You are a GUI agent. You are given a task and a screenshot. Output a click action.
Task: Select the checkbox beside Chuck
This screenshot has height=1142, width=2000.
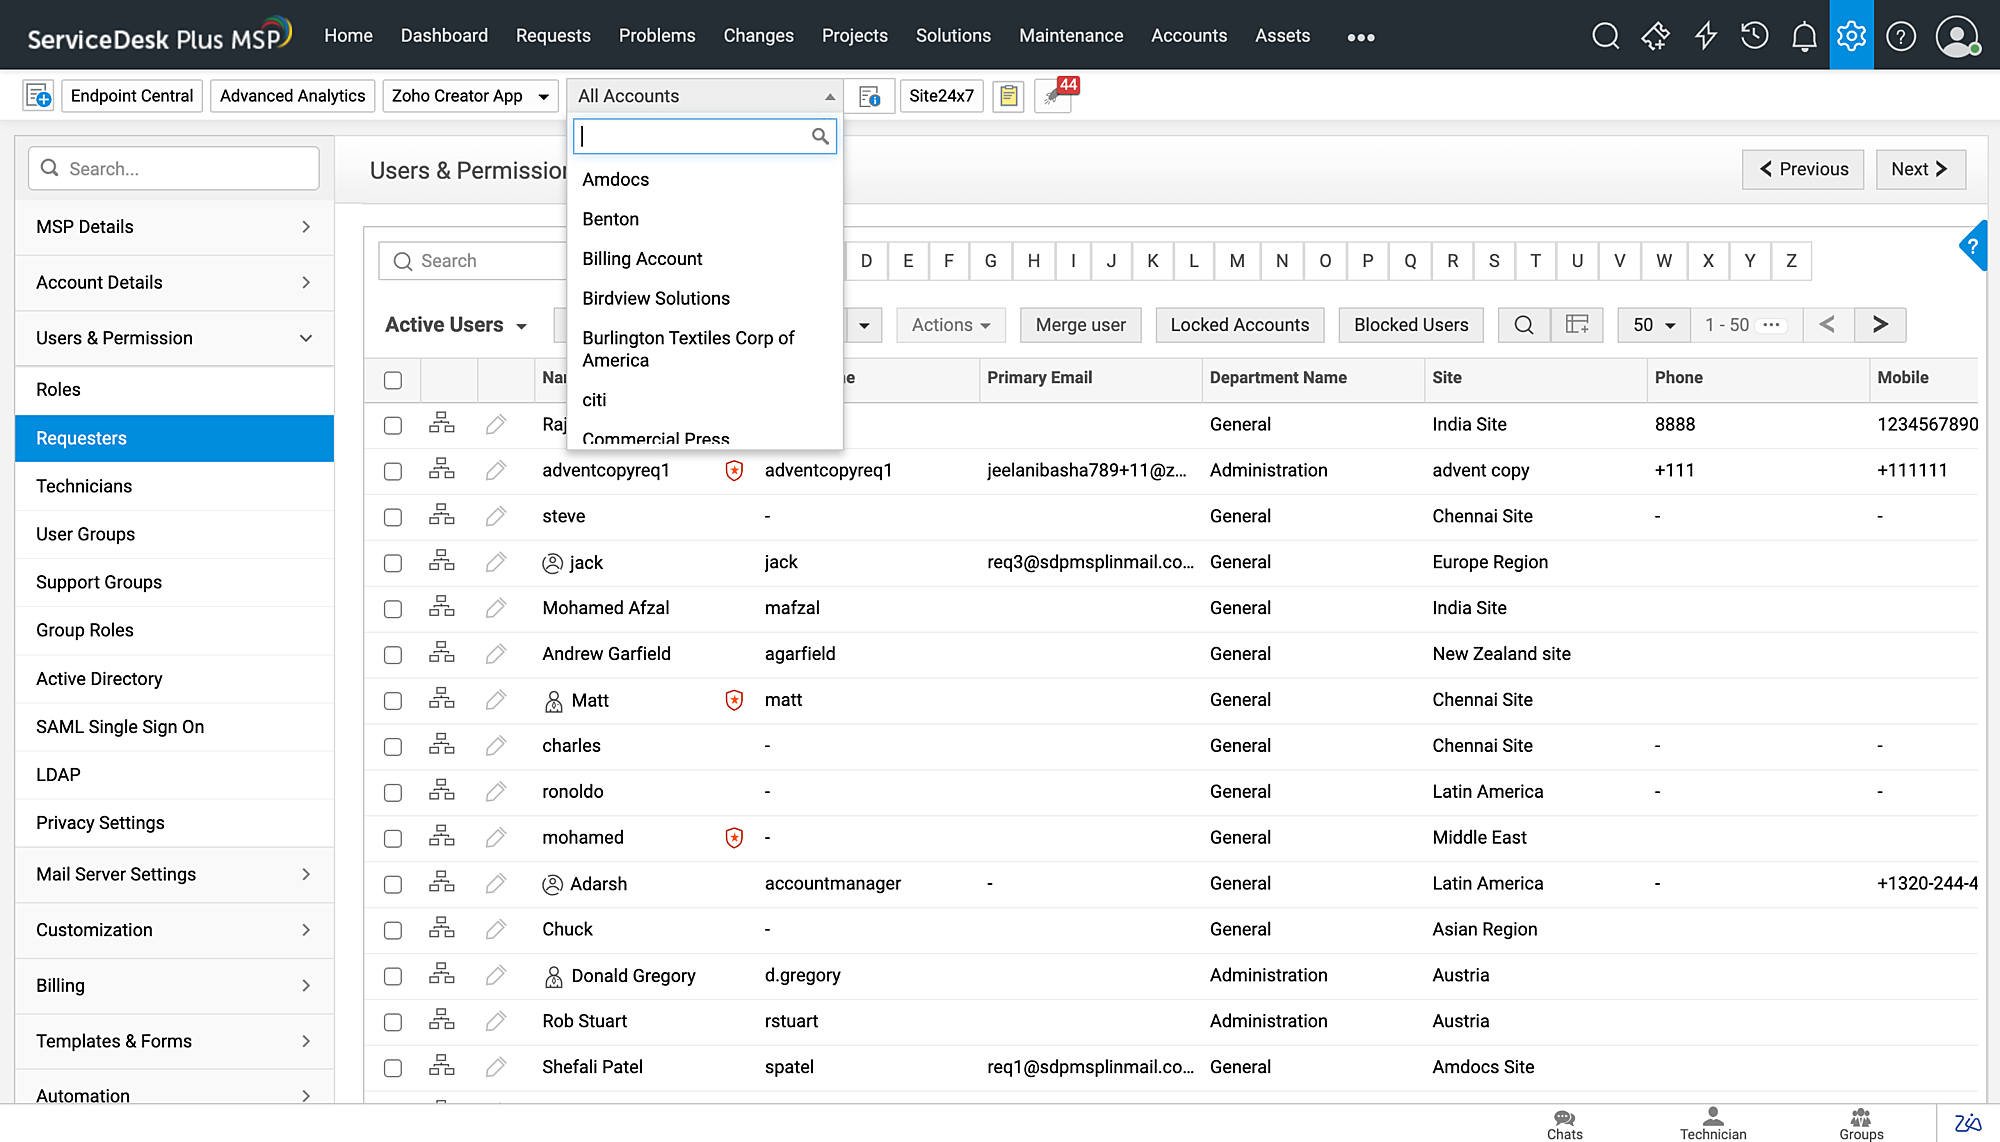coord(393,930)
